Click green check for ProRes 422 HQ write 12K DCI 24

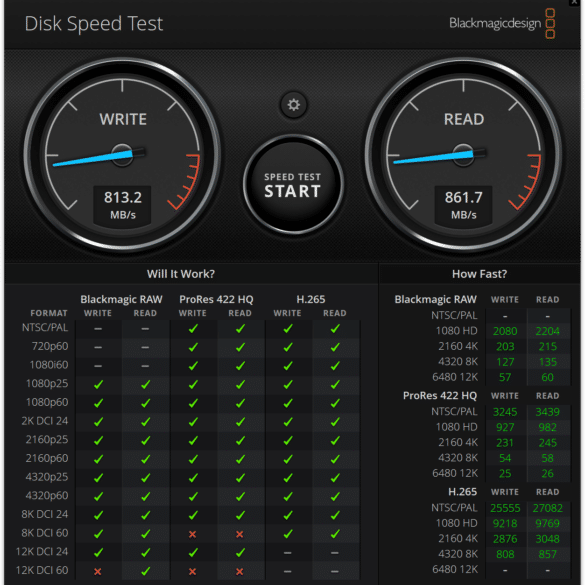point(193,552)
